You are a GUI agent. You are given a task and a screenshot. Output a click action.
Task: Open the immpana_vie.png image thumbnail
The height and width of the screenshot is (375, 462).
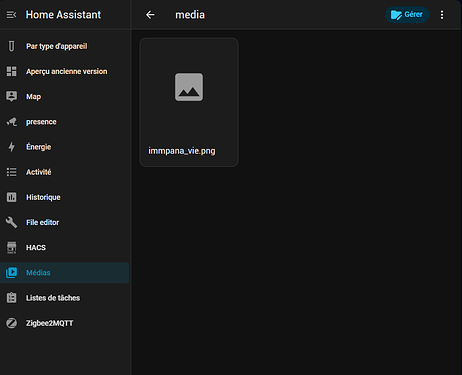(x=189, y=102)
